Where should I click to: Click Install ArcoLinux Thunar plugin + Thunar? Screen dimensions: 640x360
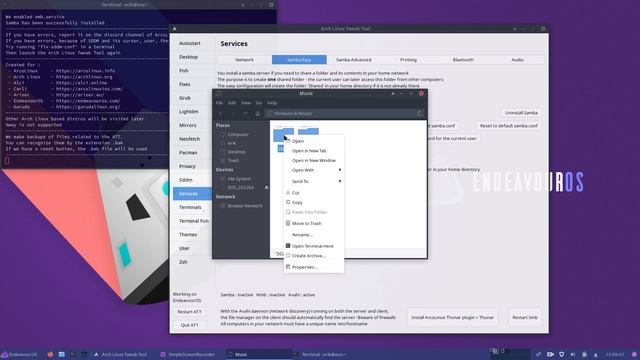pyautogui.click(x=452, y=317)
